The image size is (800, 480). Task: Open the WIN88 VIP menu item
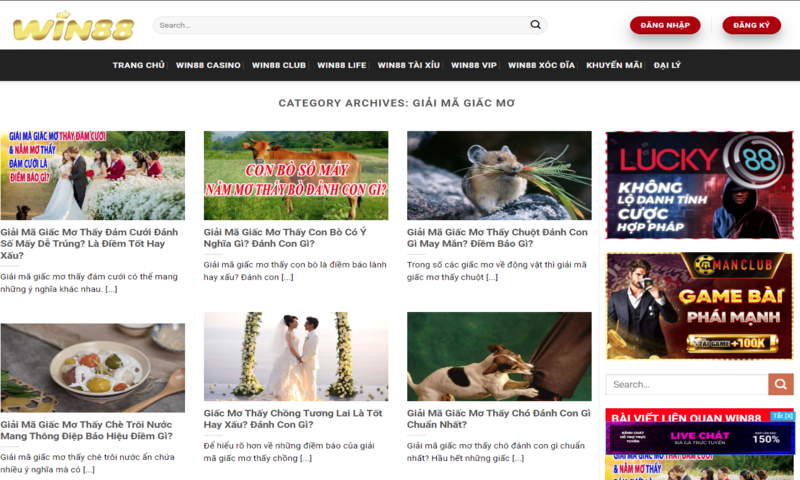(x=474, y=65)
